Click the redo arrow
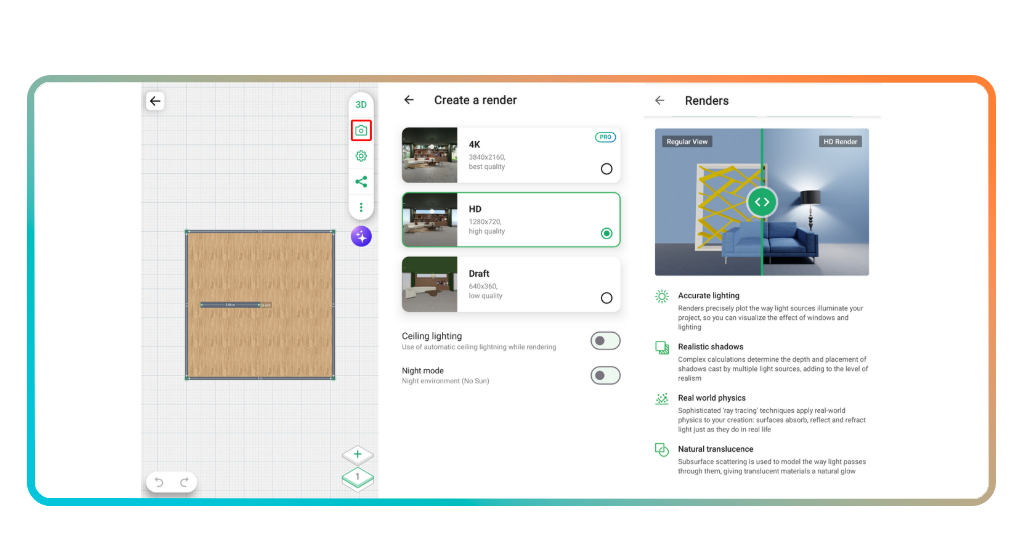Screen dimensions: 1024x536 point(184,482)
